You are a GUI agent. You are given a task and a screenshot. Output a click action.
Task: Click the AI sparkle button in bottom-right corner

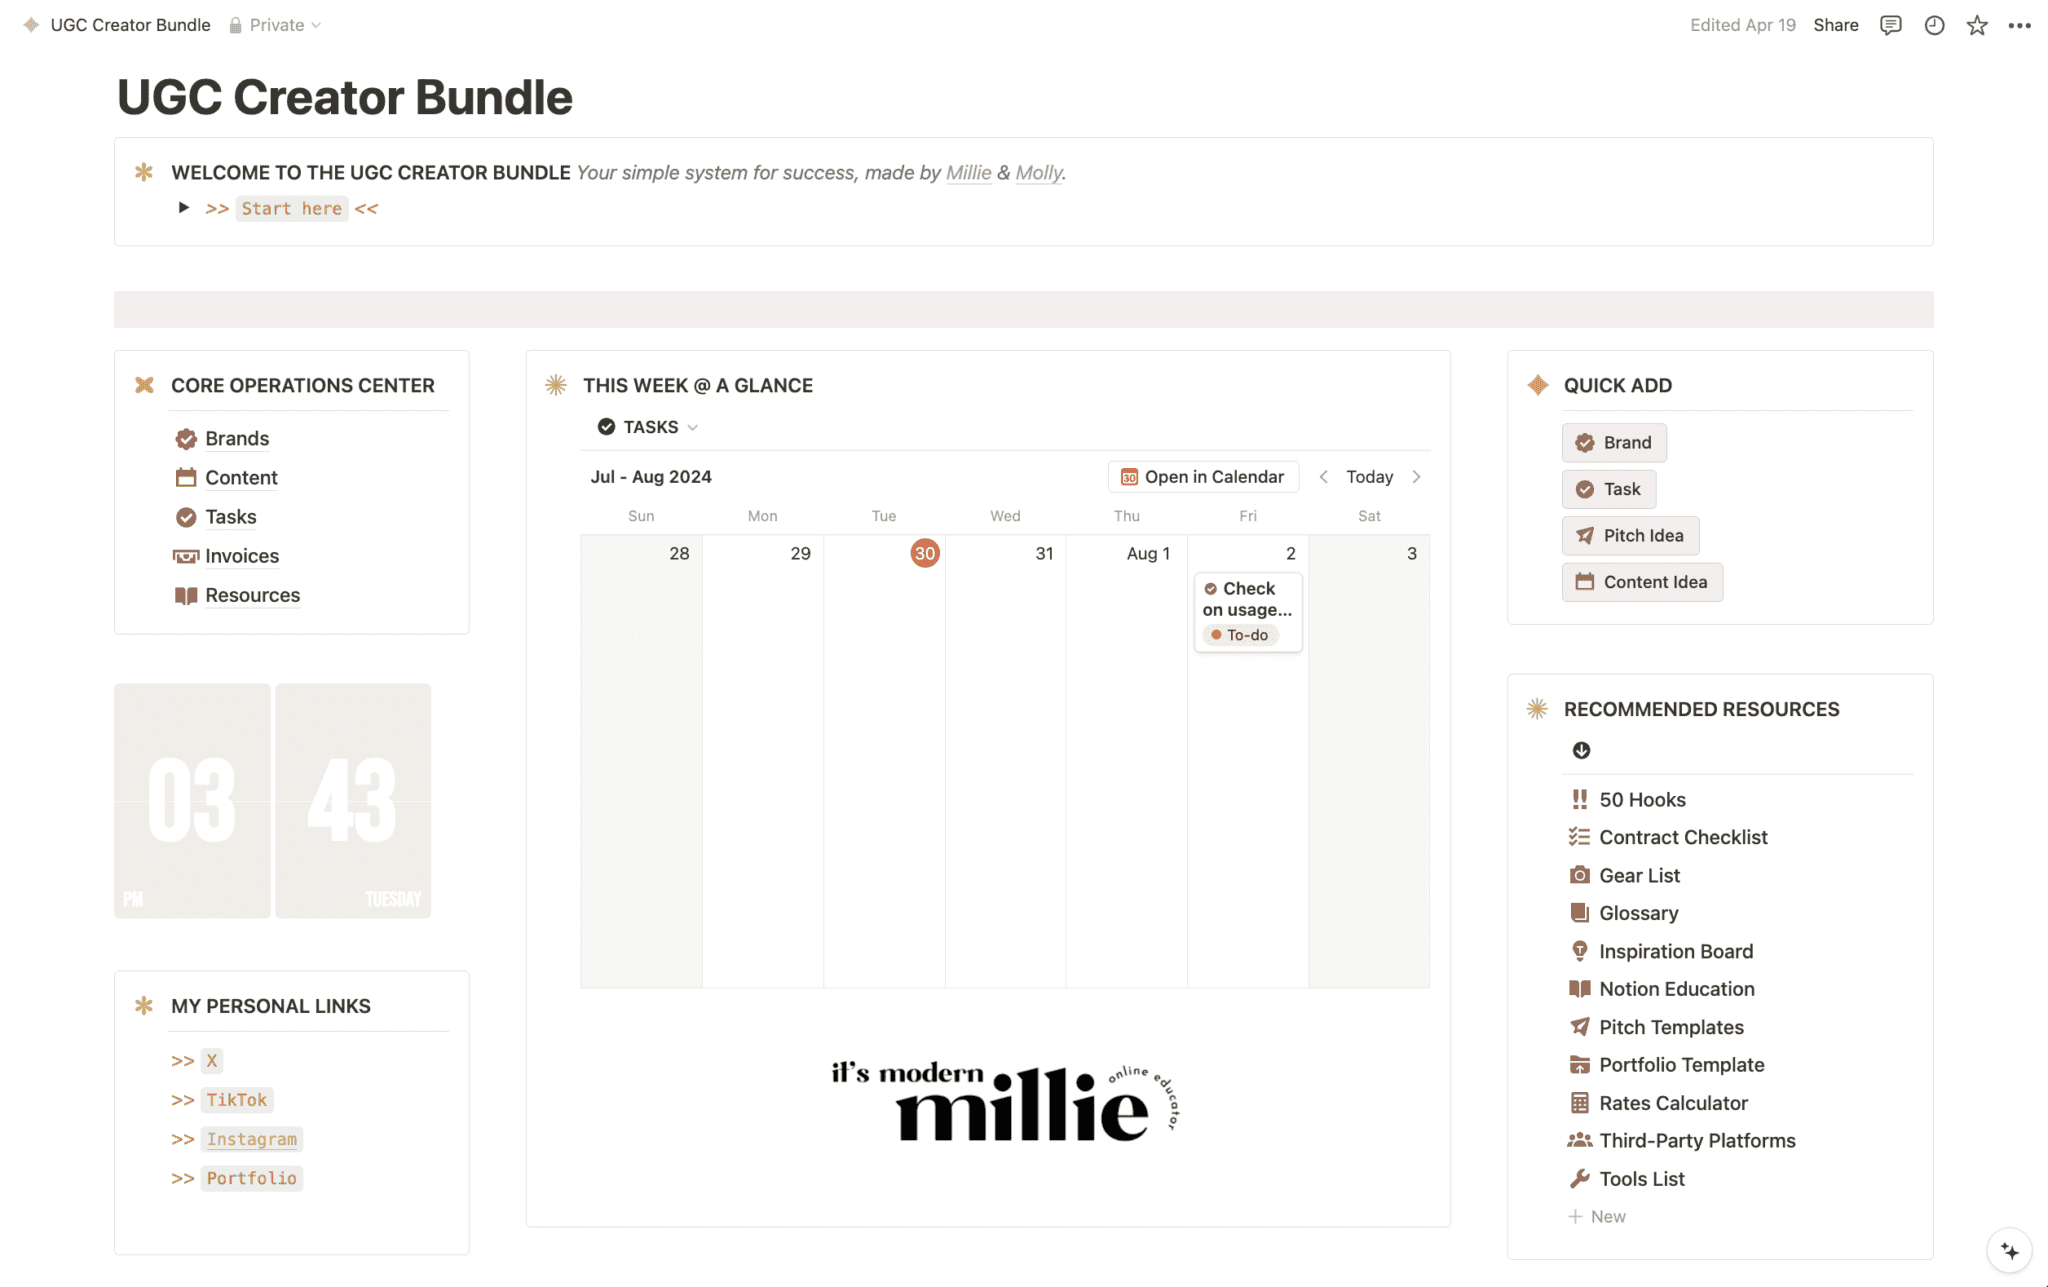[x=2009, y=1249]
